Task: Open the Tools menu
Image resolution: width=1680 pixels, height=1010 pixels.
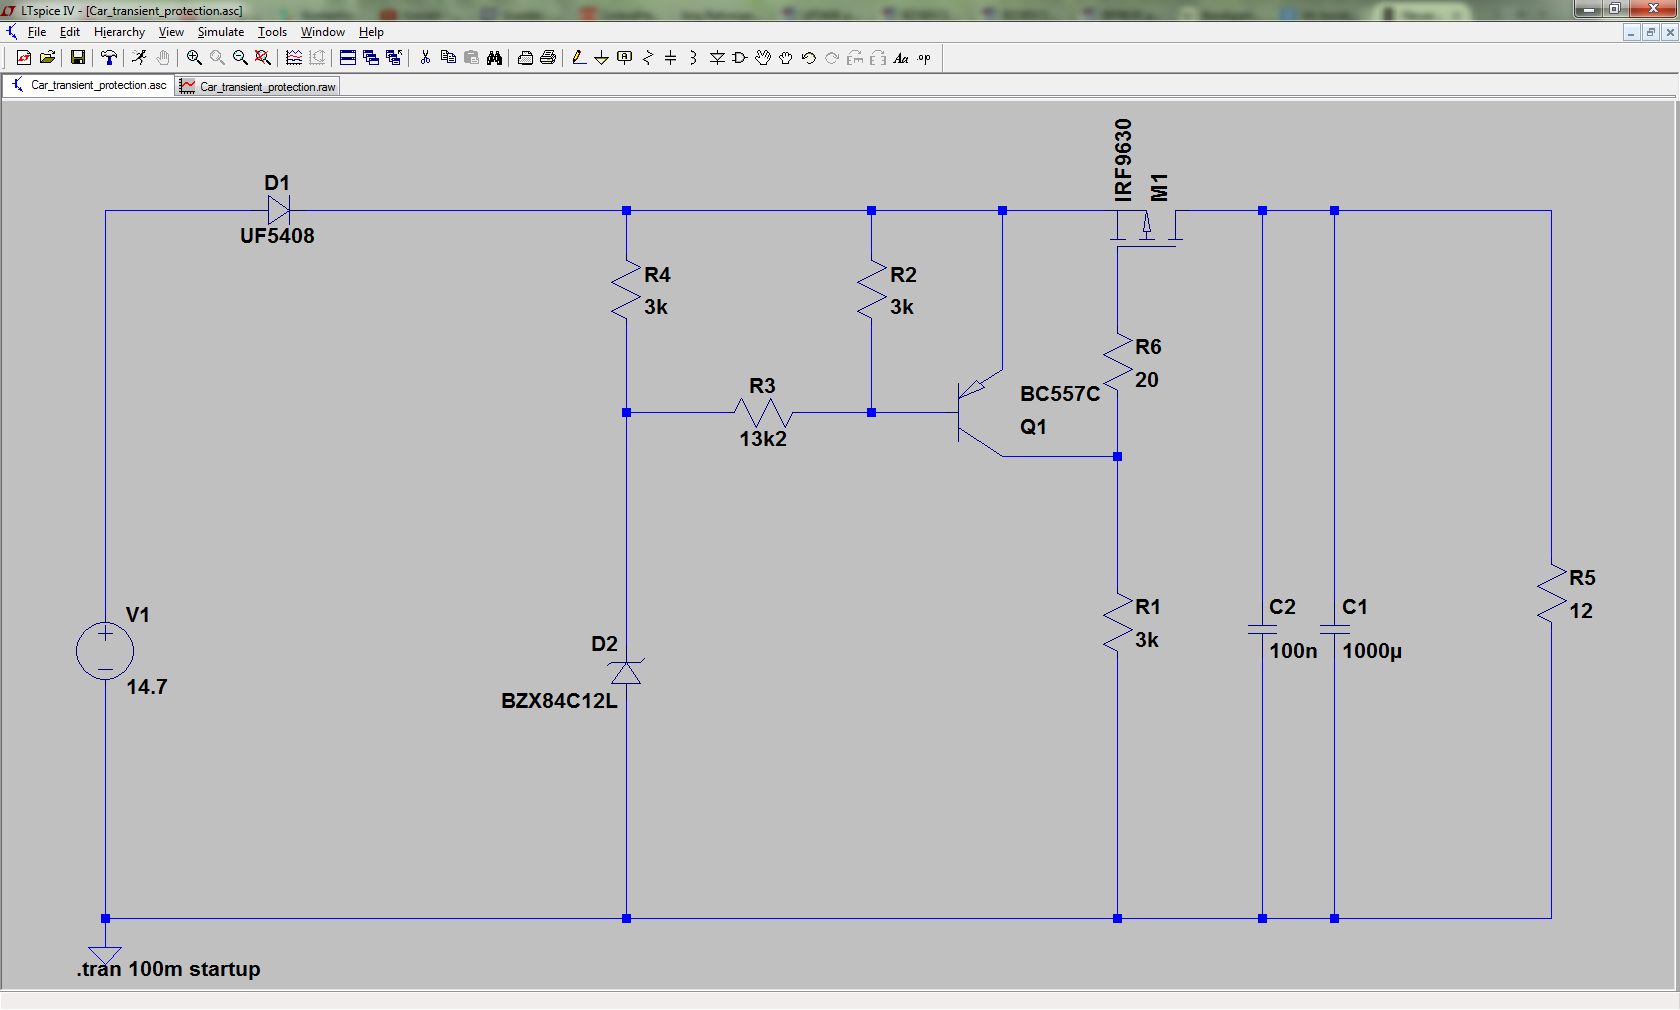Action: 272,32
